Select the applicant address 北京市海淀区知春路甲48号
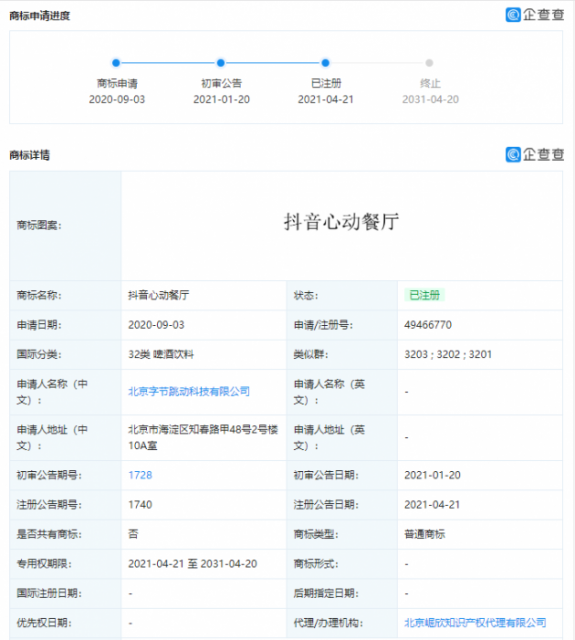Viewport: 575px width, 640px height. click(x=203, y=437)
